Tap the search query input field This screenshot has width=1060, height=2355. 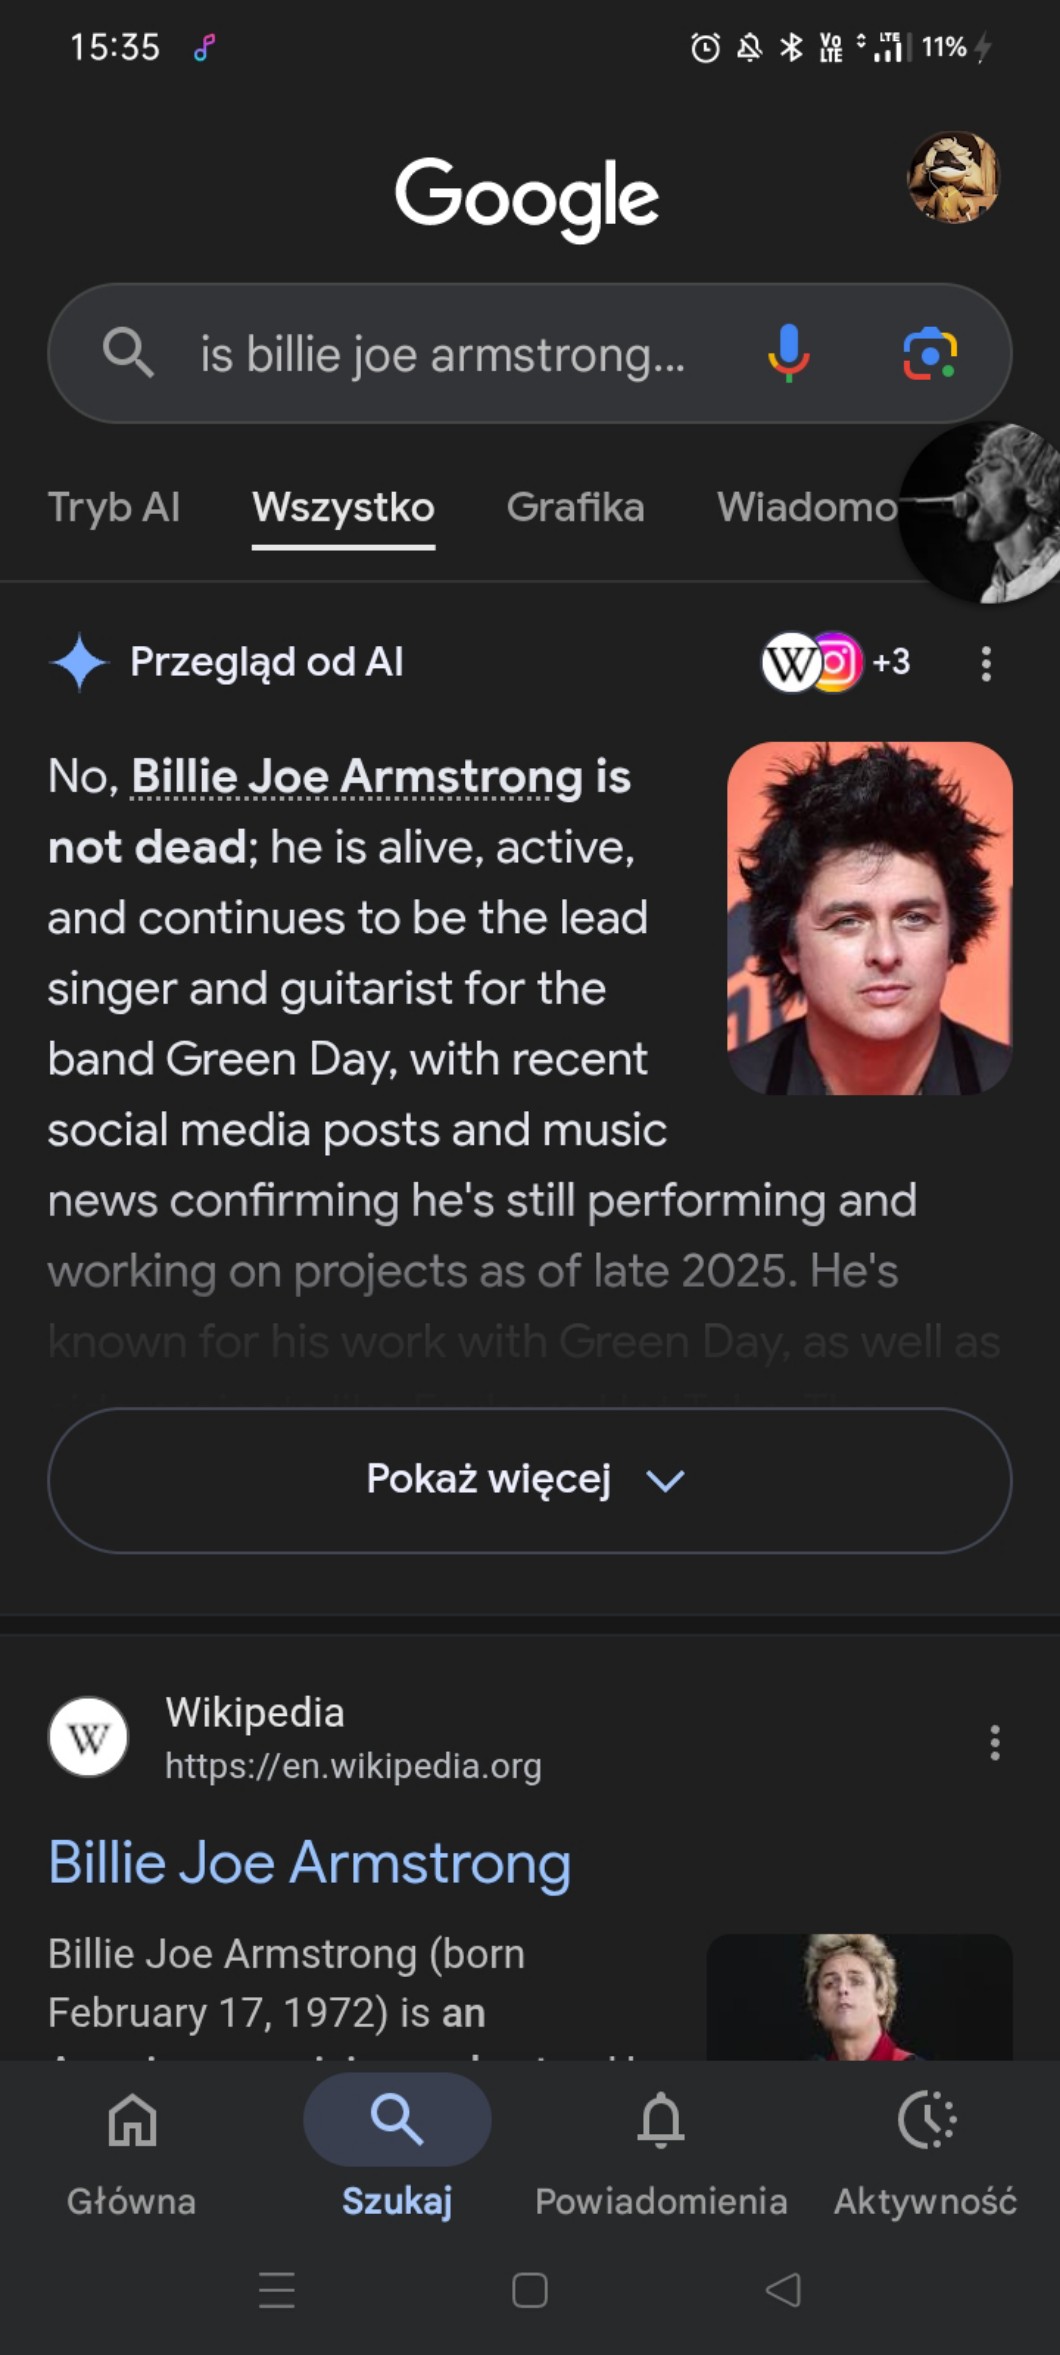442,354
